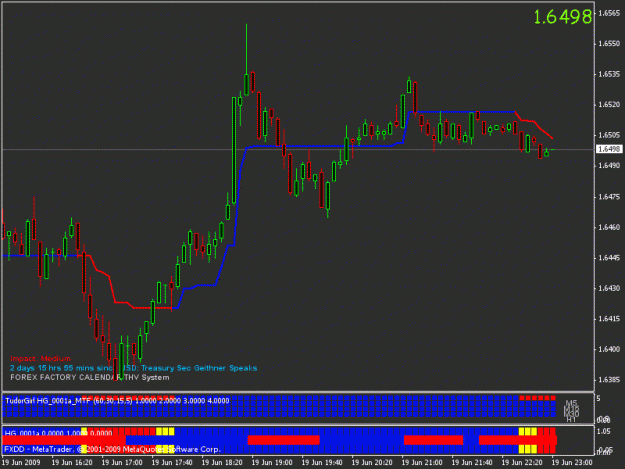Select the 1.6460 price axis label
This screenshot has height=469, width=625.
point(609,227)
